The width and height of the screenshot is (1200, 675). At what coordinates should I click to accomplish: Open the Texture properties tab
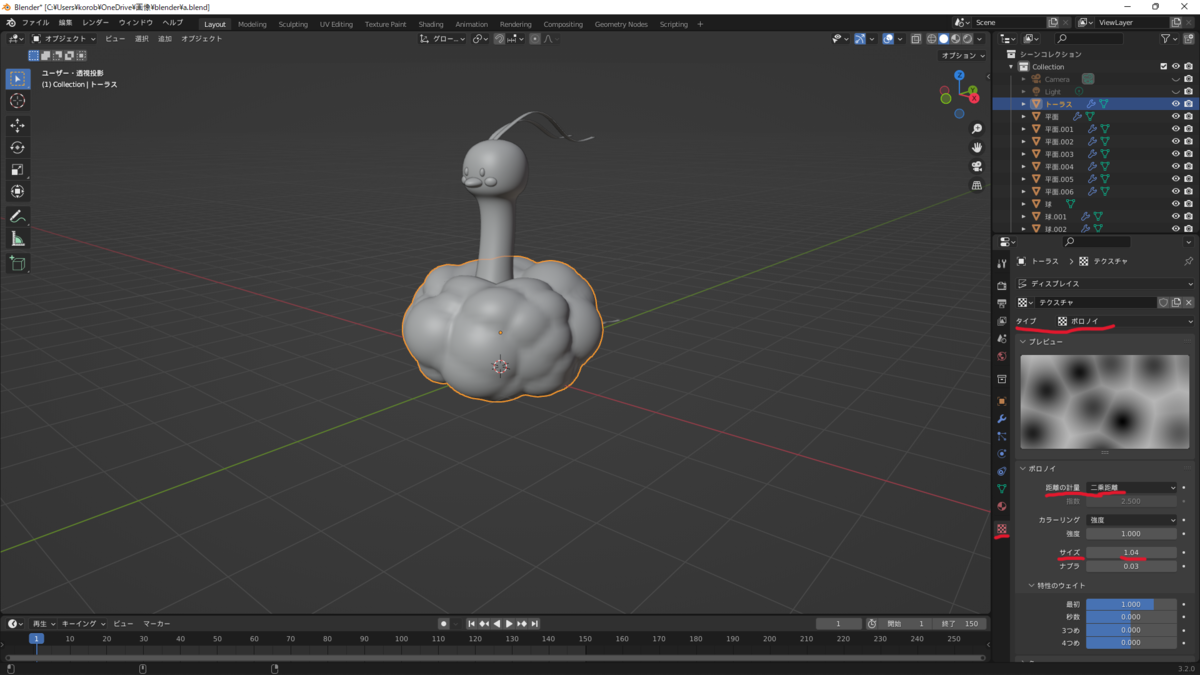1001,529
